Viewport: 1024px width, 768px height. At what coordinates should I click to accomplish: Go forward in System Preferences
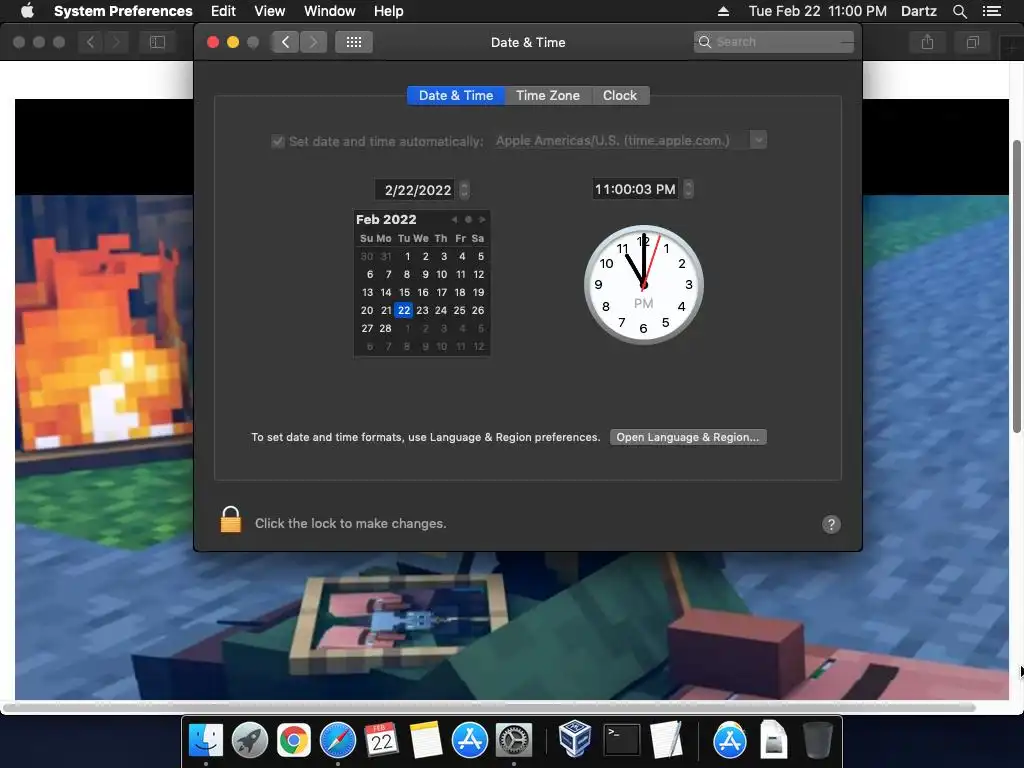pyautogui.click(x=313, y=42)
